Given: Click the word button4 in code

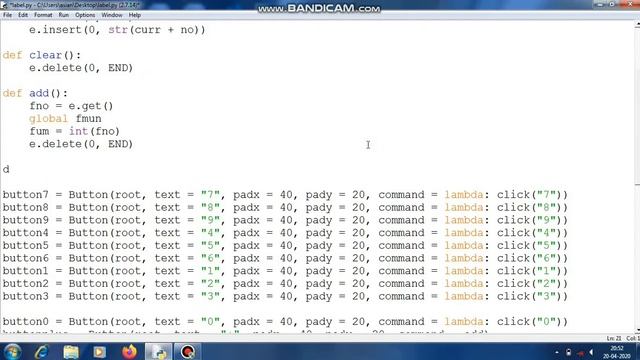Looking at the screenshot, I should point(25,233).
